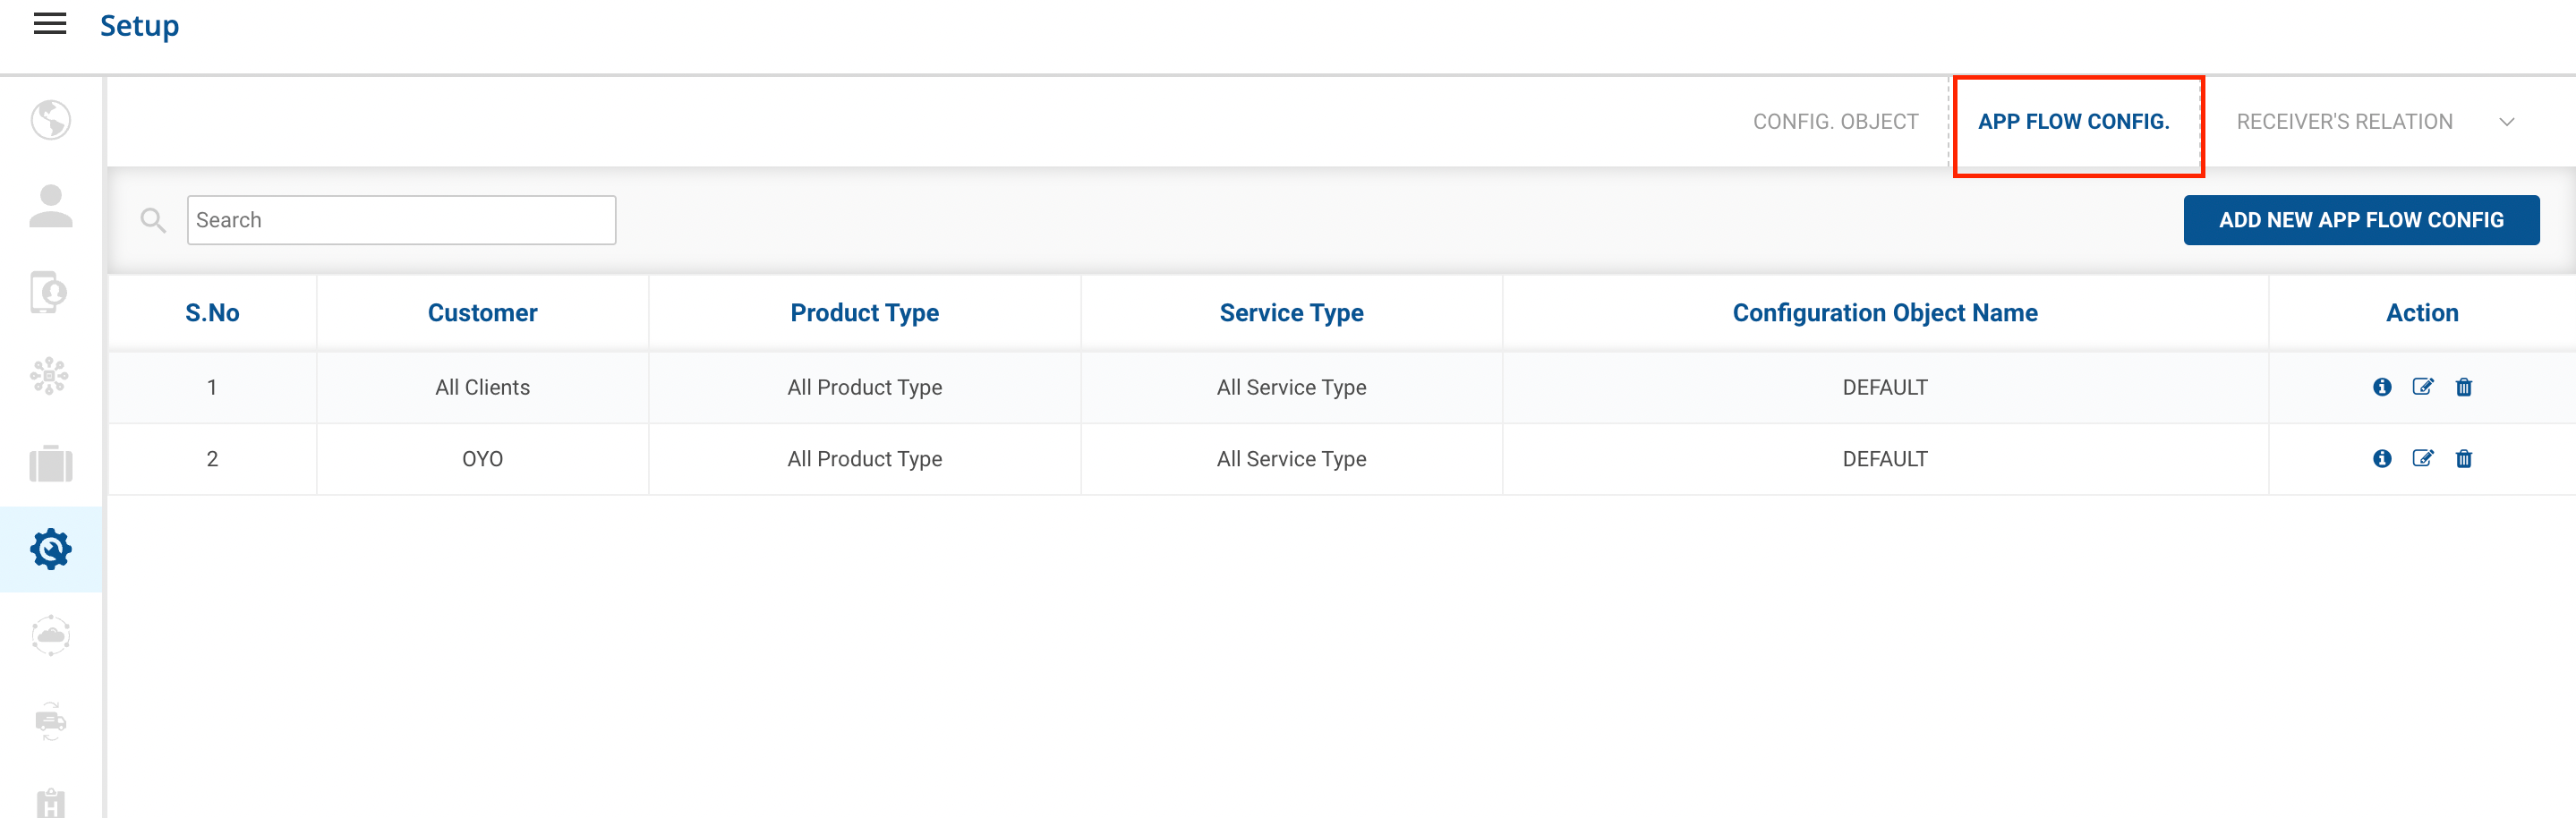Open the hamburger menu next to Setup
The width and height of the screenshot is (2576, 818).
pyautogui.click(x=50, y=25)
